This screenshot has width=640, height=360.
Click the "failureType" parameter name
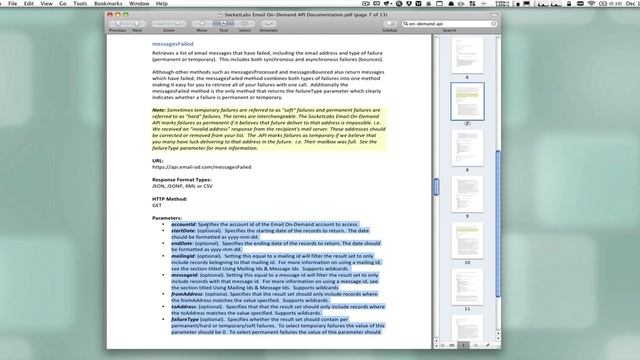185,319
